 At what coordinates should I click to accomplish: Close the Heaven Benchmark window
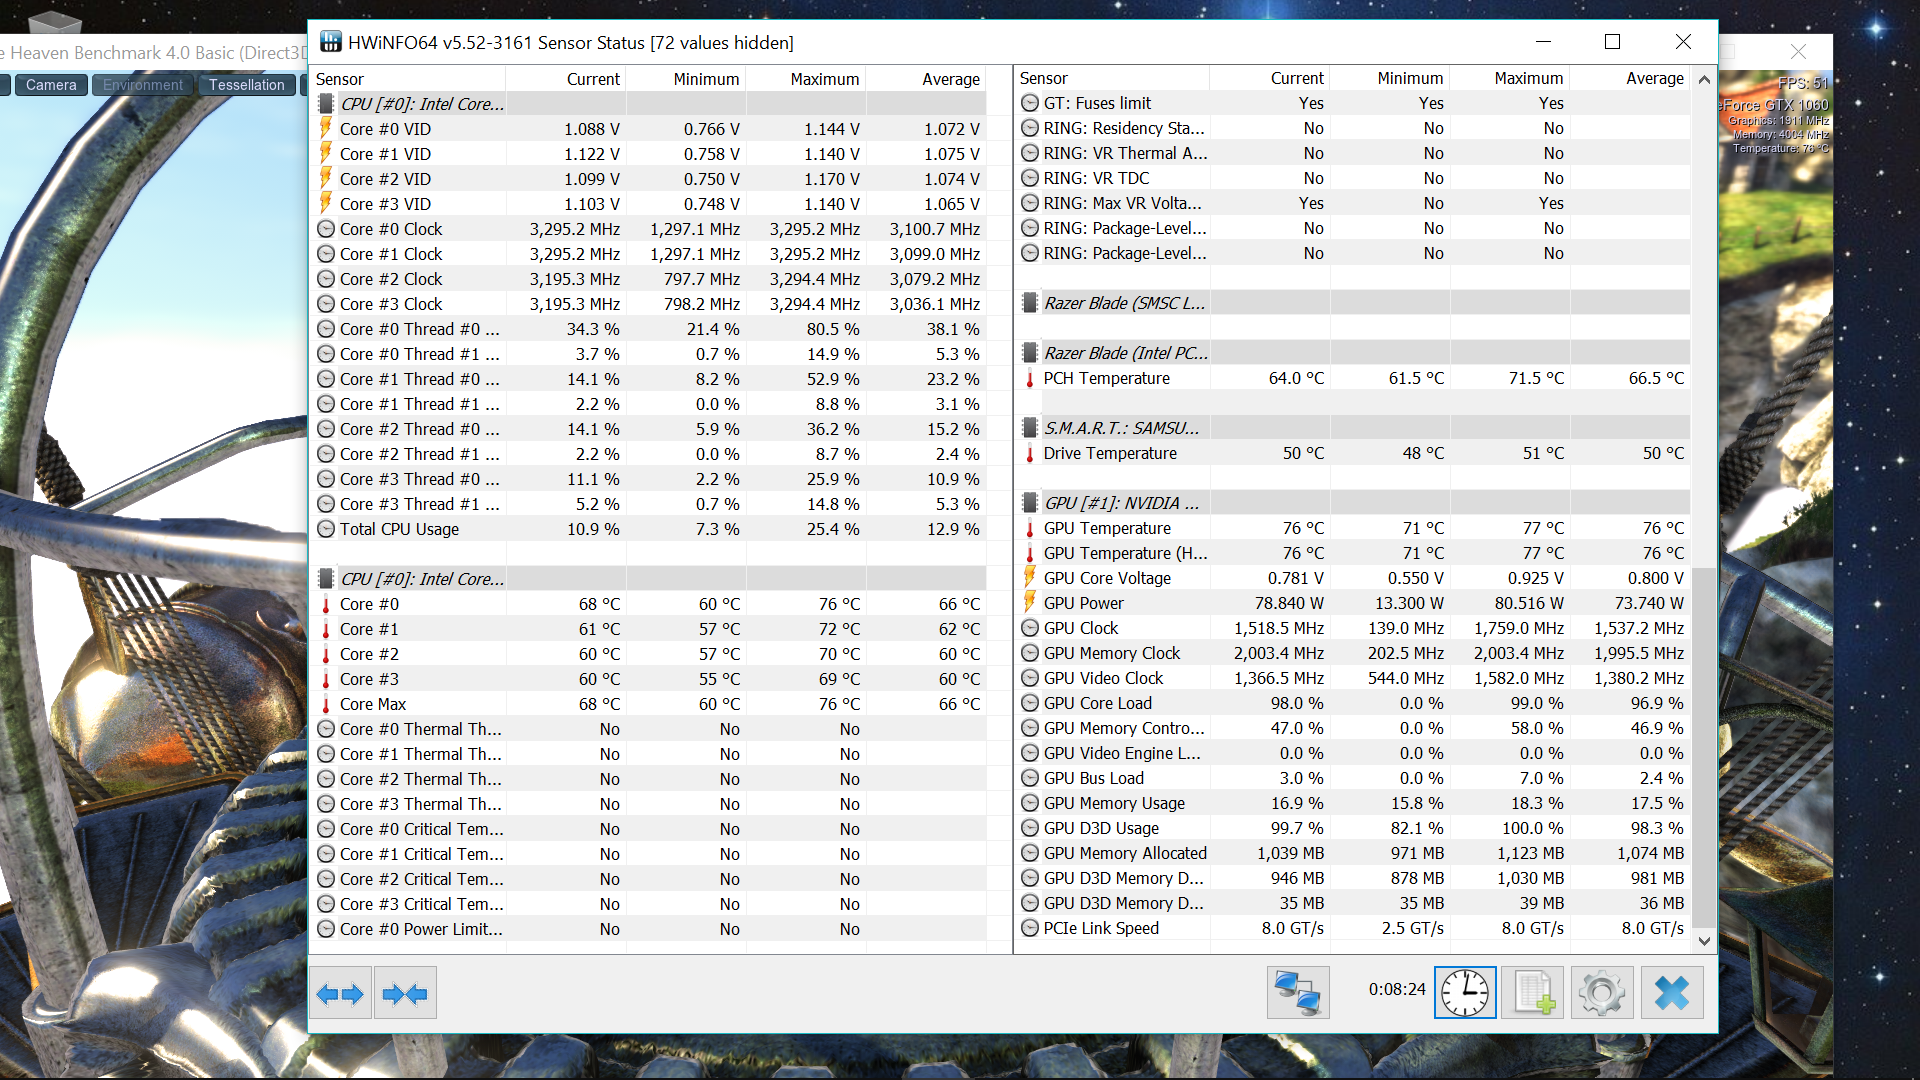click(1798, 51)
